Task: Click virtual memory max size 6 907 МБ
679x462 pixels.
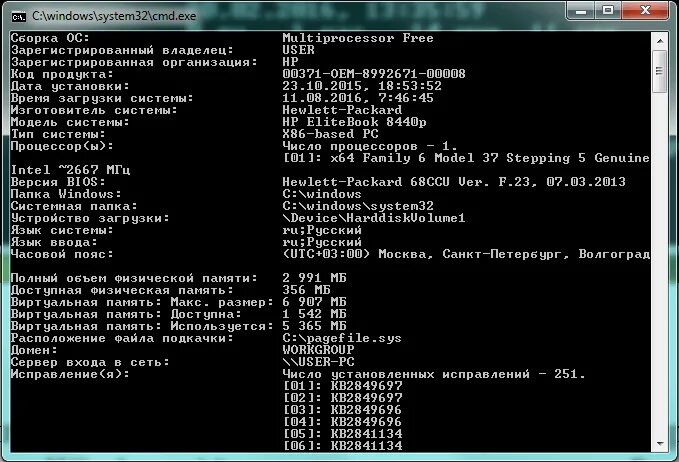Action: [314, 302]
